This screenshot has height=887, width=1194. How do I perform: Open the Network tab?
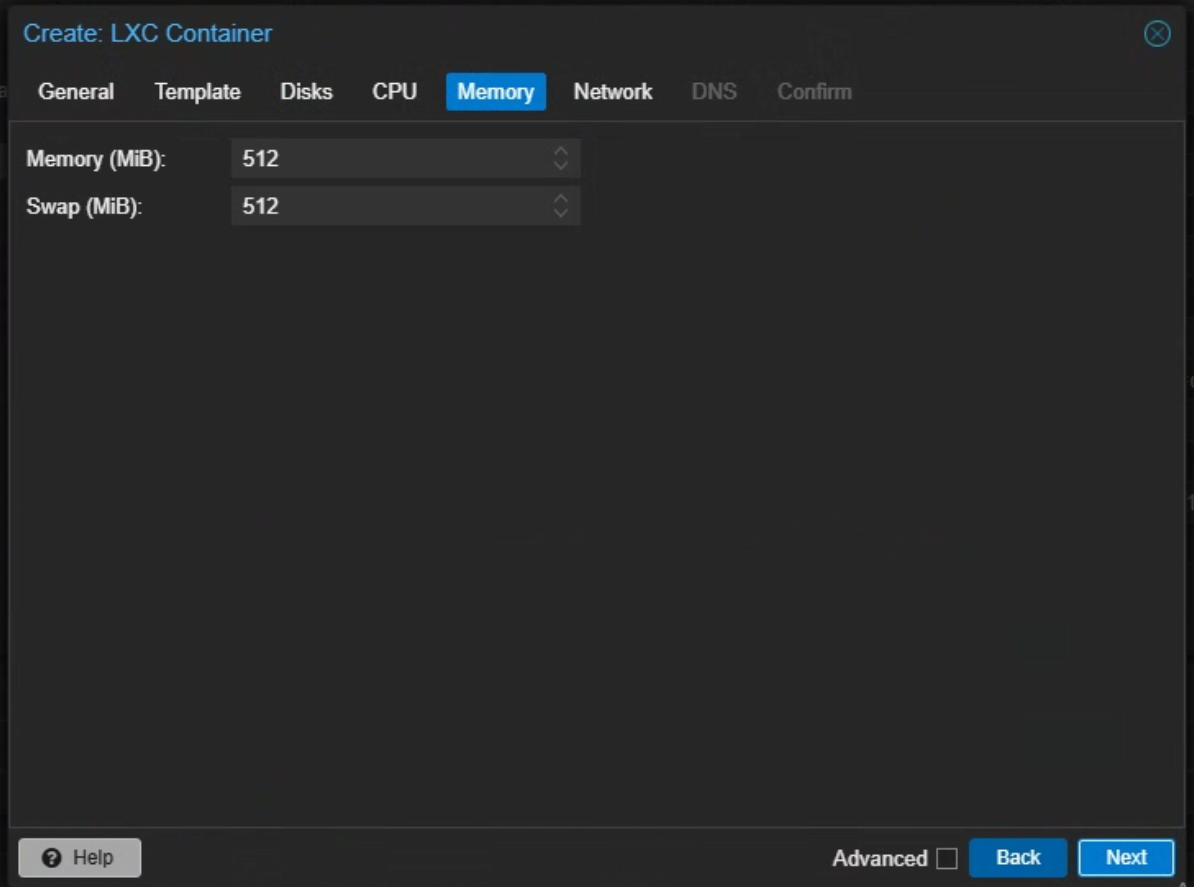(x=613, y=92)
